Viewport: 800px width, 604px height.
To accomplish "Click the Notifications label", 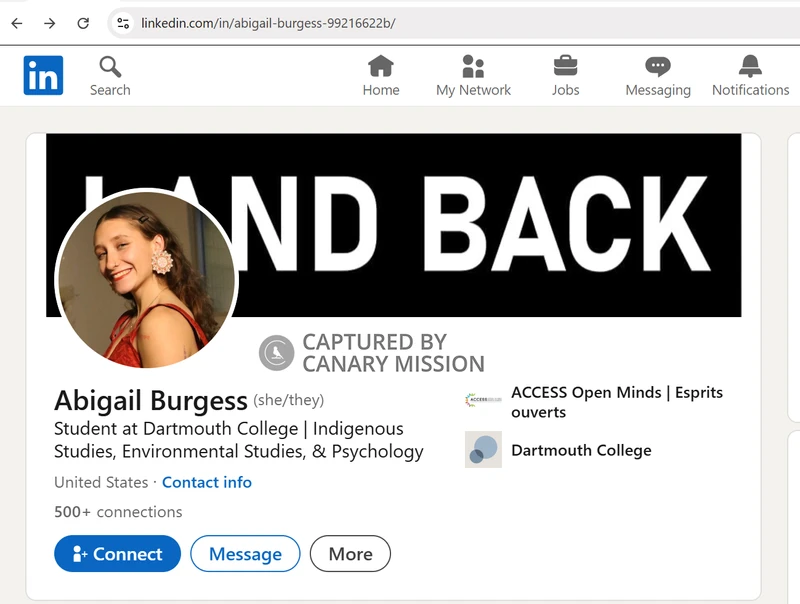I will point(751,90).
